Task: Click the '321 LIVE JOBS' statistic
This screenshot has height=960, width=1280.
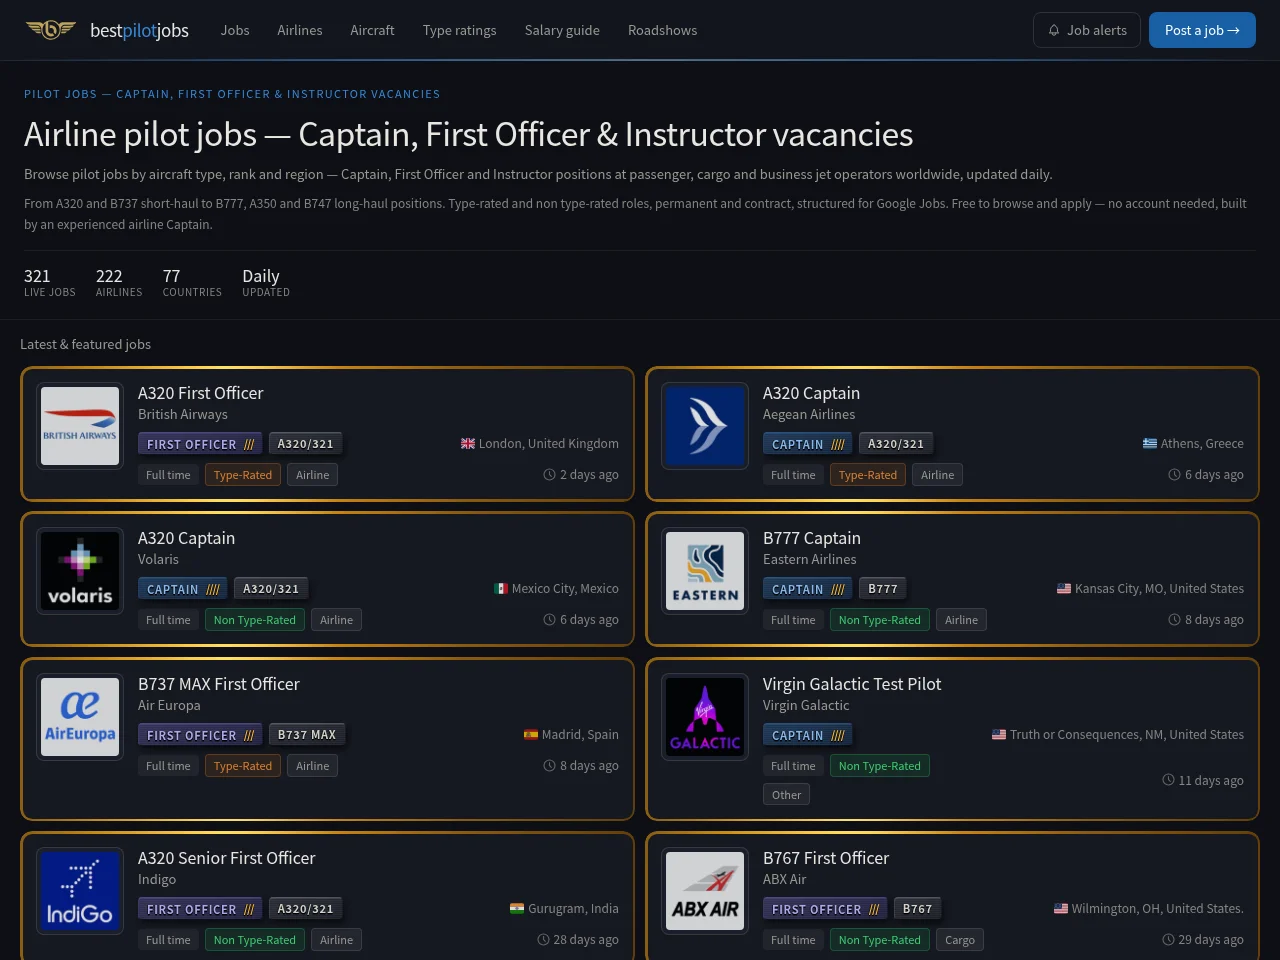Action: [x=50, y=282]
